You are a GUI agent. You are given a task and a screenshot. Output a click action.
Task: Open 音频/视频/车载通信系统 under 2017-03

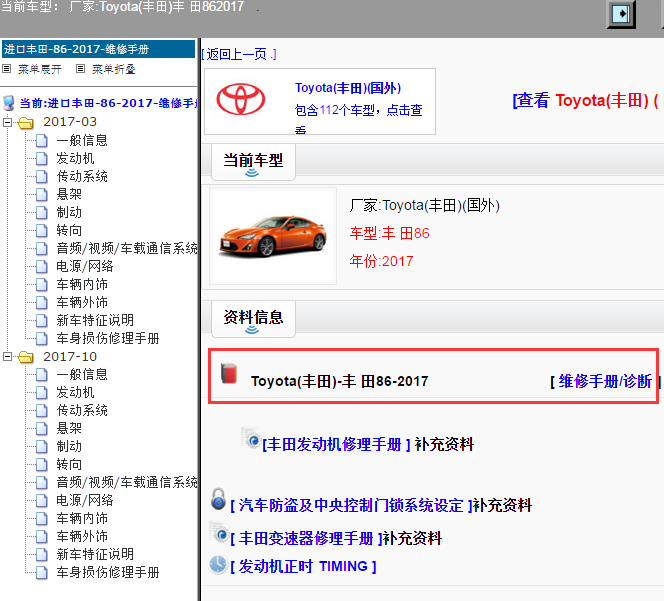point(127,248)
